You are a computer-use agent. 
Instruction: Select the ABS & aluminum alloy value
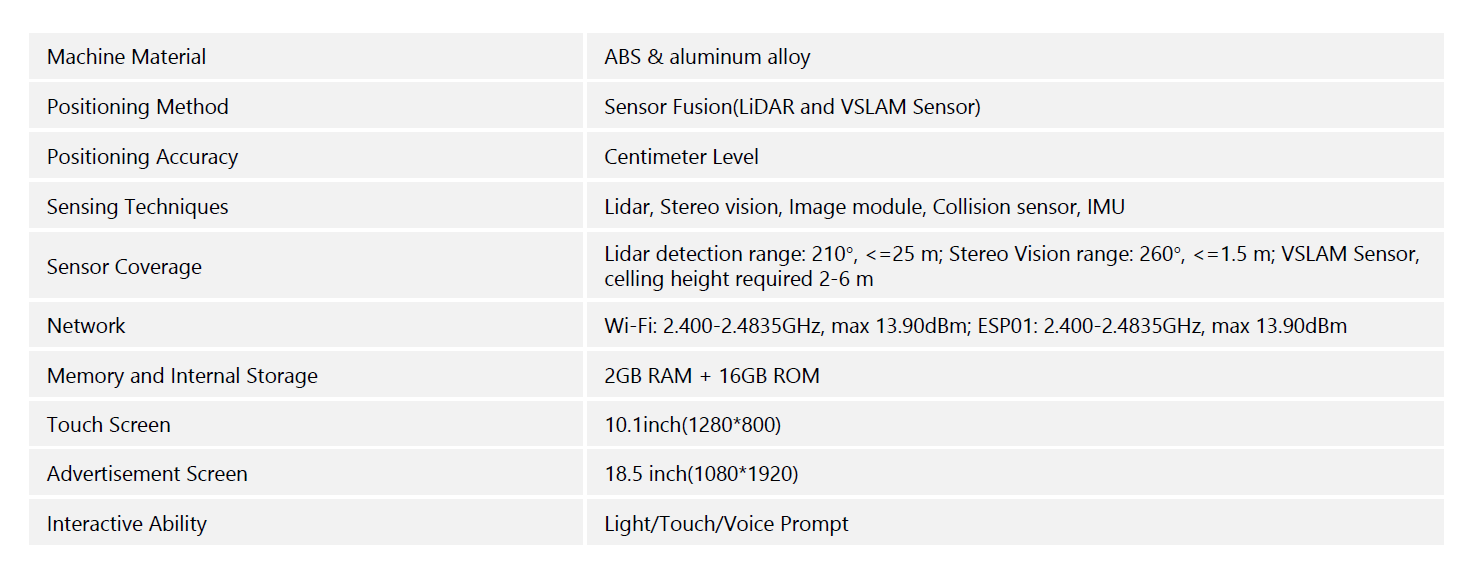pyautogui.click(x=707, y=57)
